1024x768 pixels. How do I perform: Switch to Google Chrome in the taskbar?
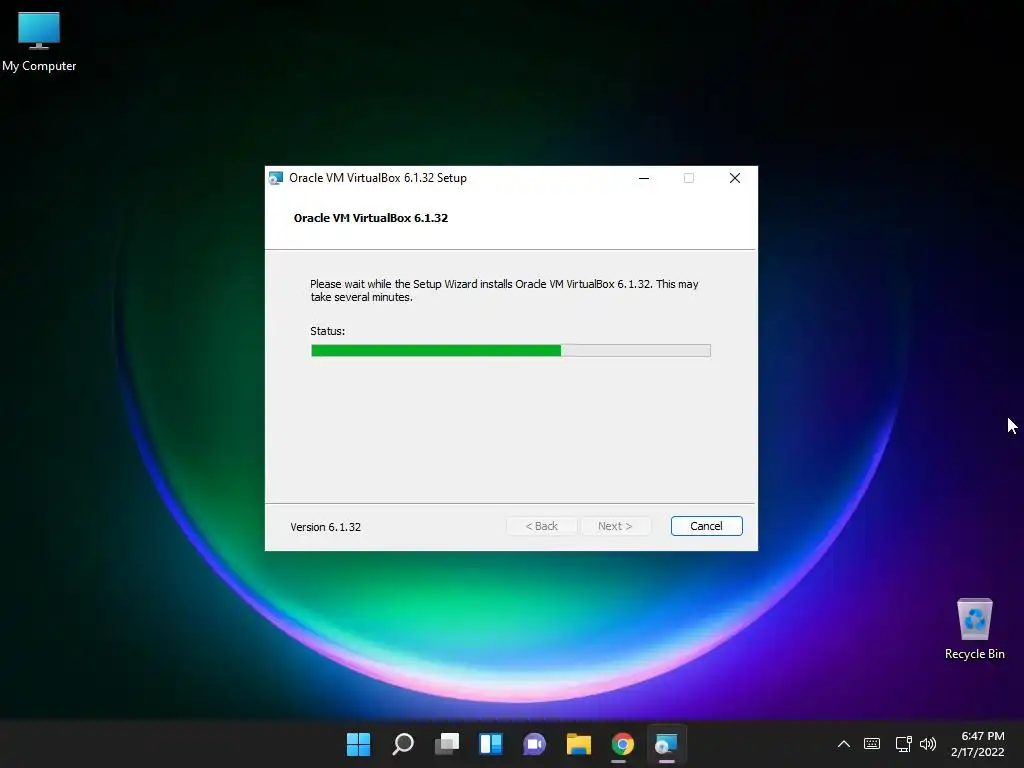[x=622, y=744]
